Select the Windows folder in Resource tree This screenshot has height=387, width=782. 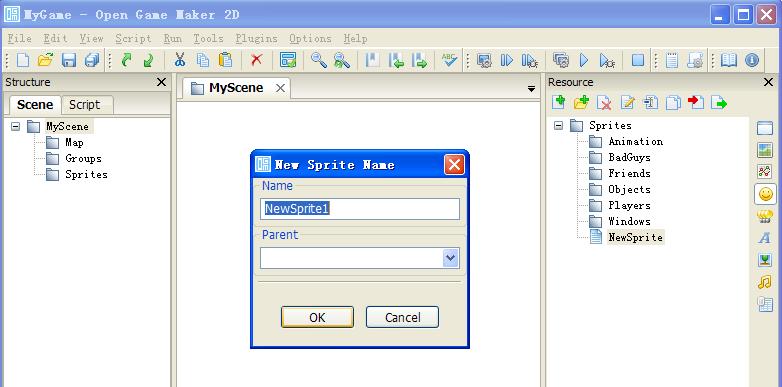(629, 221)
